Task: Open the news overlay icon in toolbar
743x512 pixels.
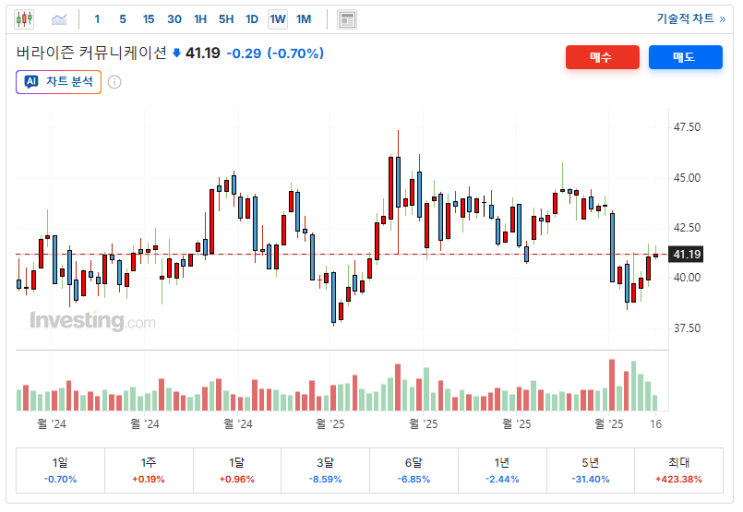Action: click(x=347, y=20)
